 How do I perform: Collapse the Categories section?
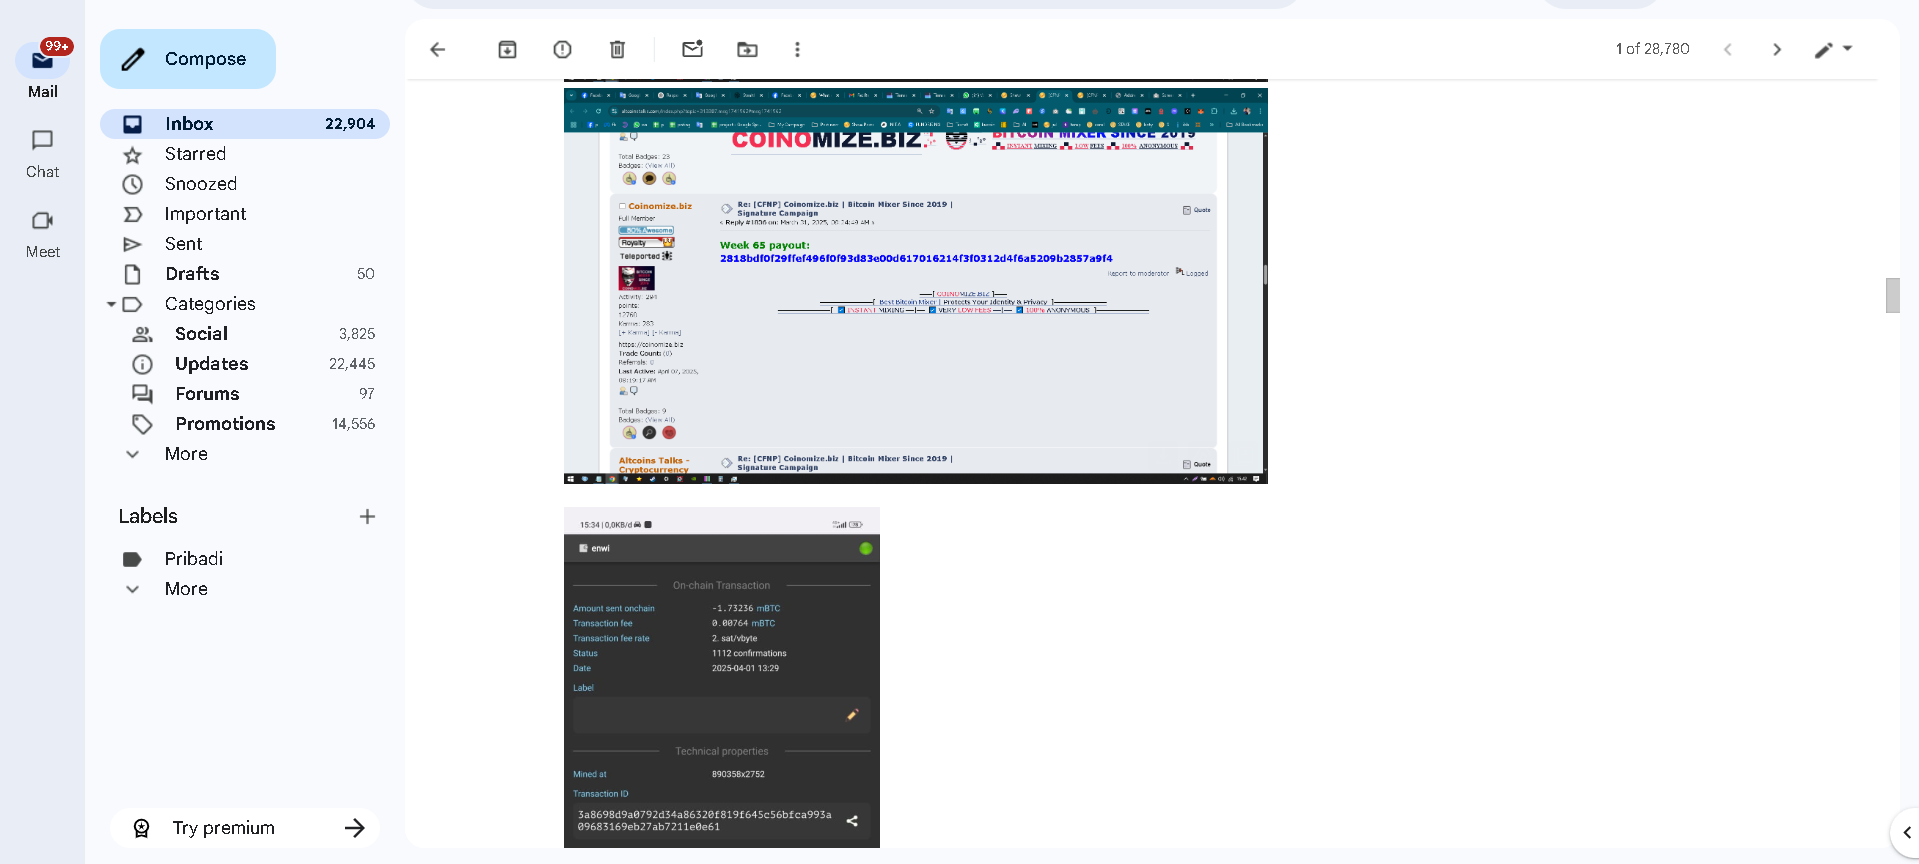tap(111, 304)
